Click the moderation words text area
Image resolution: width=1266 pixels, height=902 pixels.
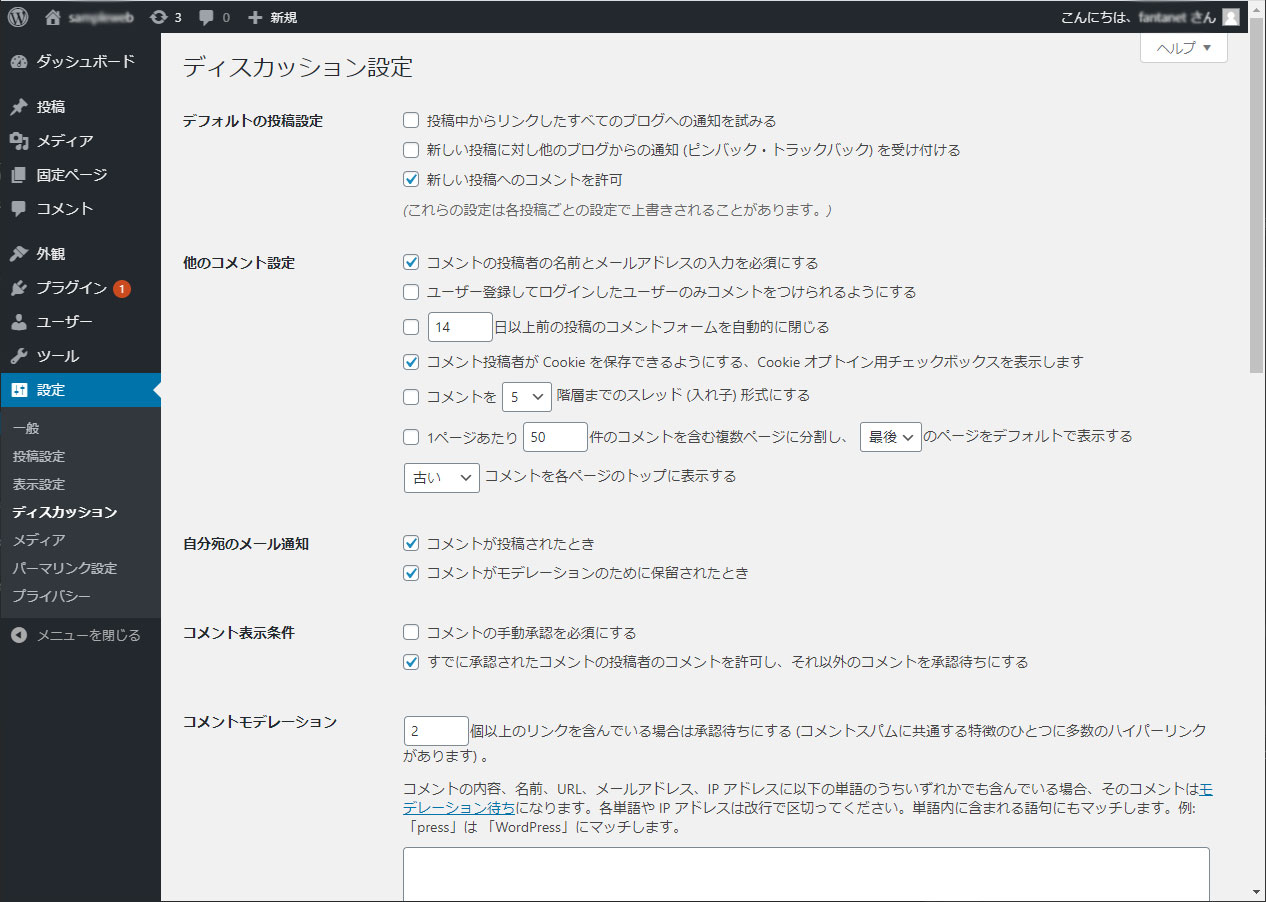(x=806, y=875)
